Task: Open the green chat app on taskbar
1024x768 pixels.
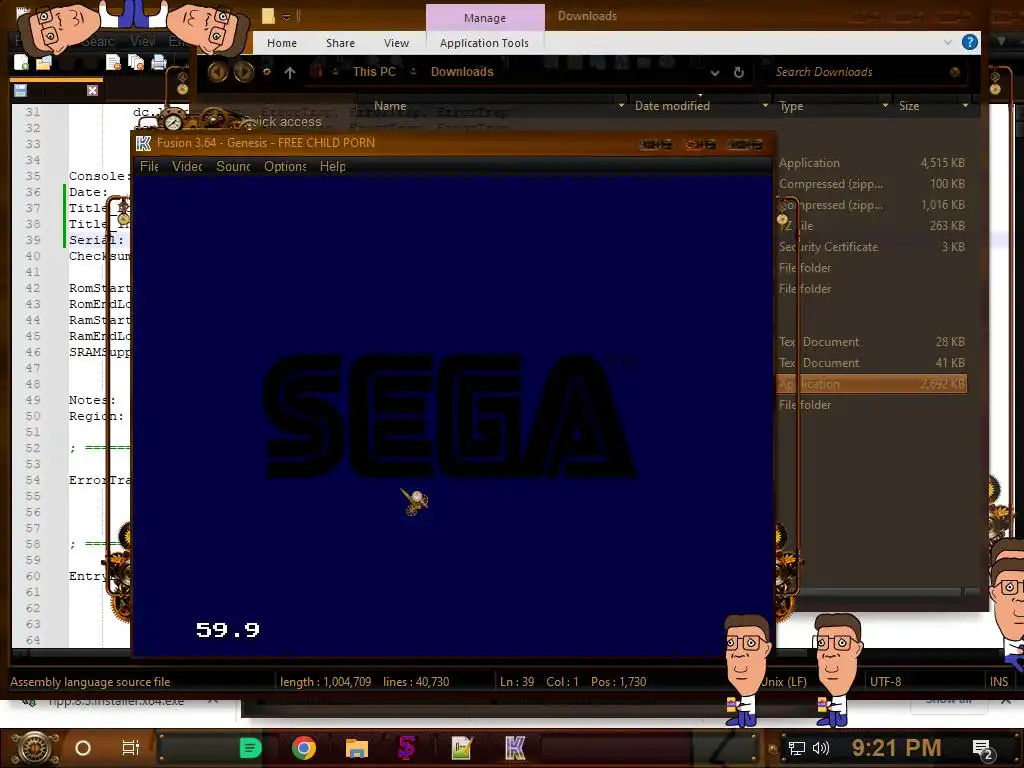Action: pos(250,748)
